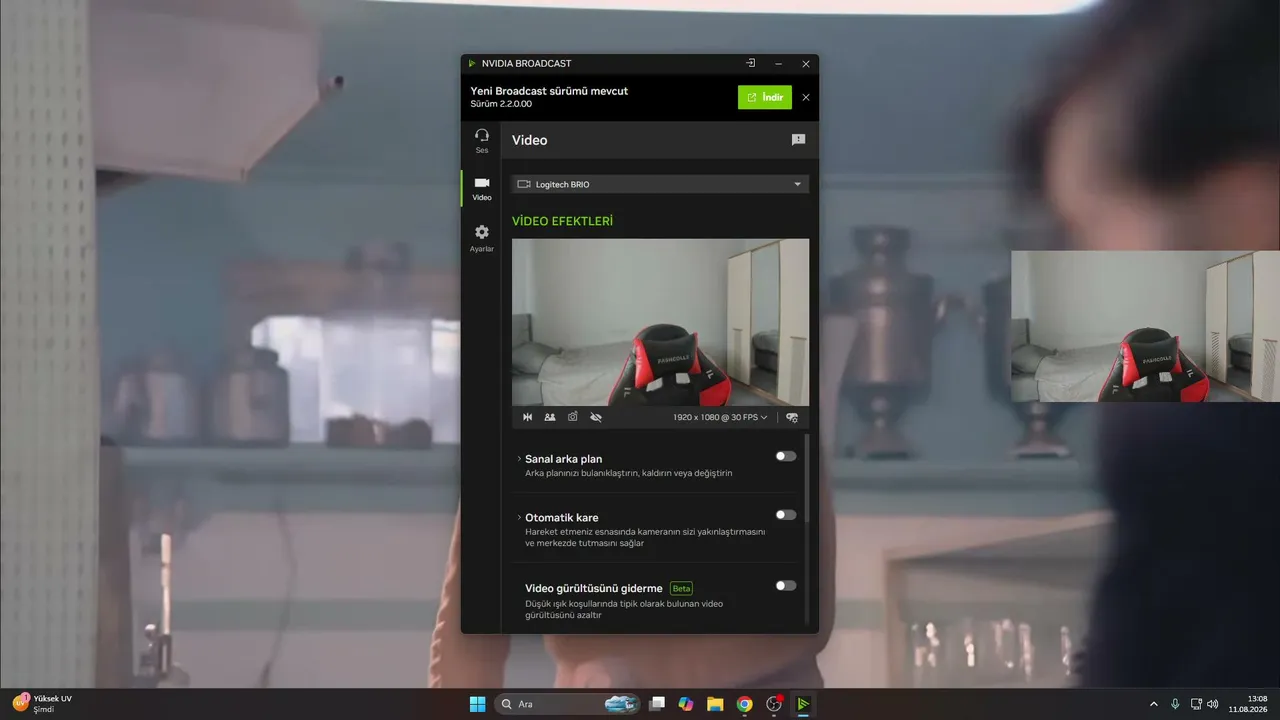Click the microphone icon in system tray
The image size is (1280, 720).
[1175, 704]
